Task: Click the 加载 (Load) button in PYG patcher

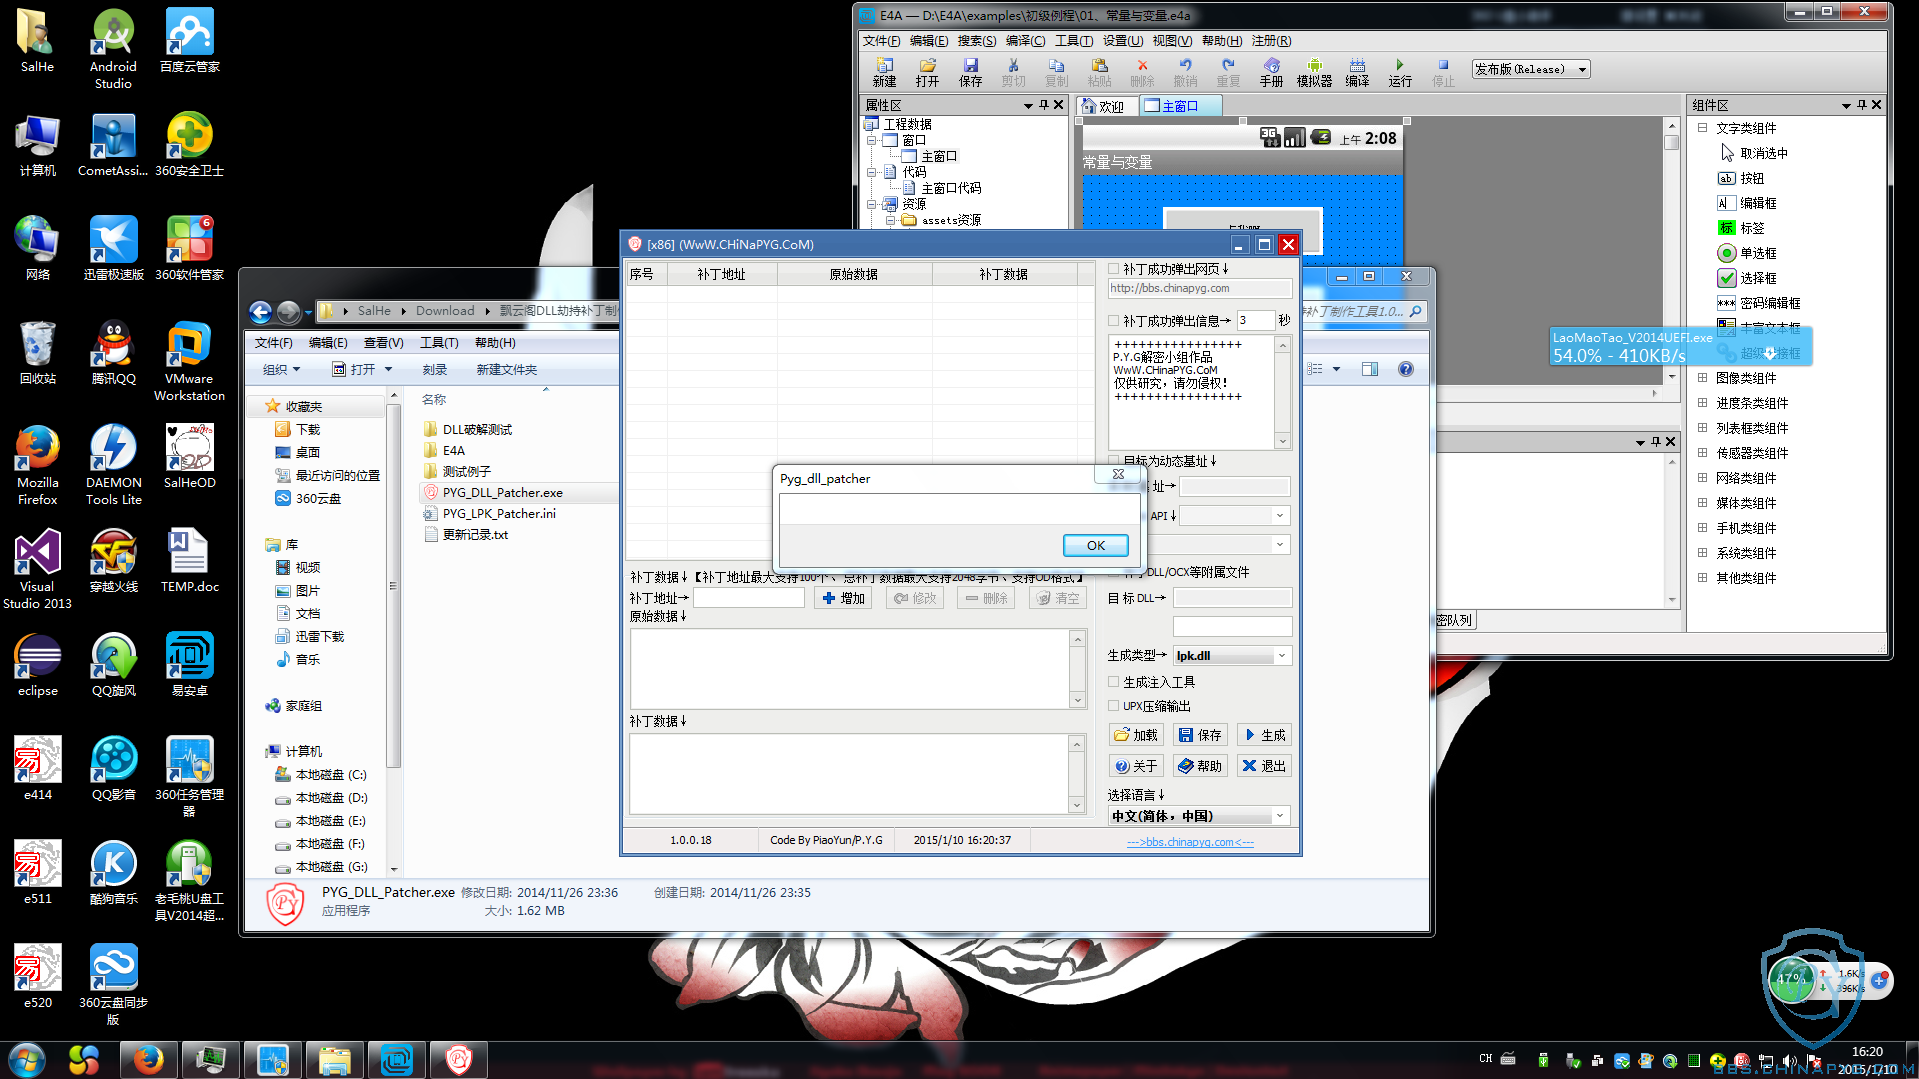Action: pyautogui.click(x=1135, y=735)
